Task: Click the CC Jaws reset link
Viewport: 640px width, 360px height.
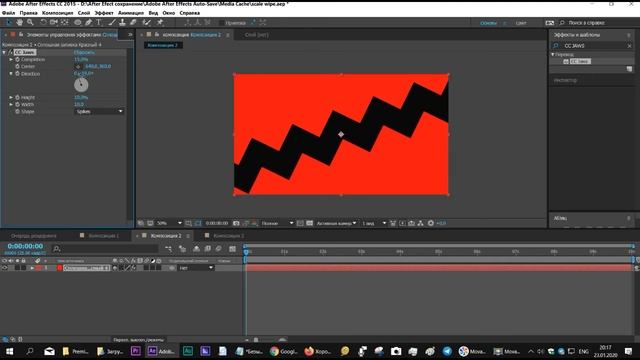Action: (84, 52)
